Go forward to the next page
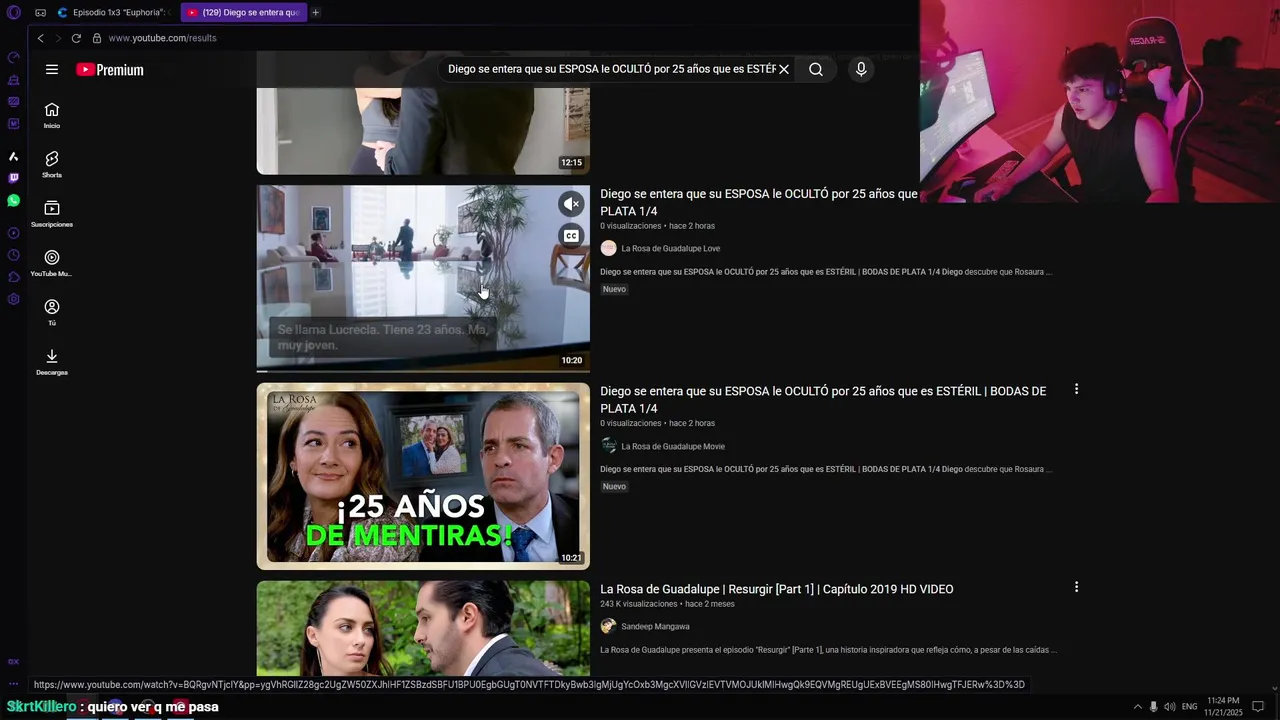This screenshot has width=1280, height=720. 58,38
